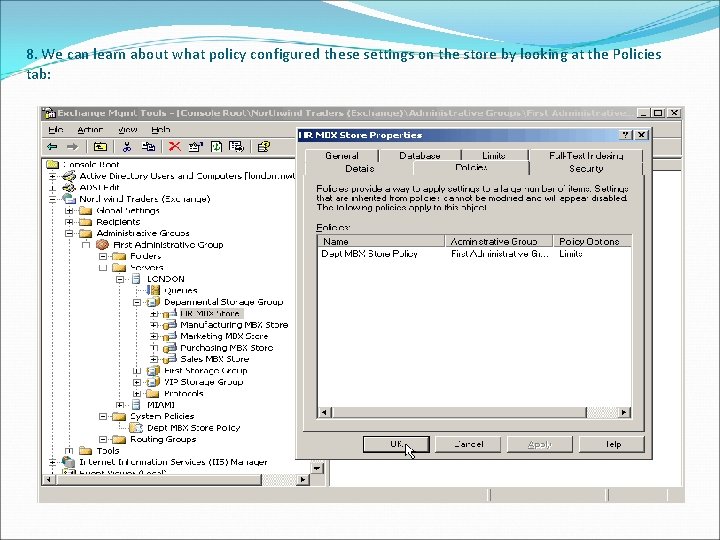Click the red Delete X toolbar icon
Screen dimensions: 720x540
(x=174, y=146)
